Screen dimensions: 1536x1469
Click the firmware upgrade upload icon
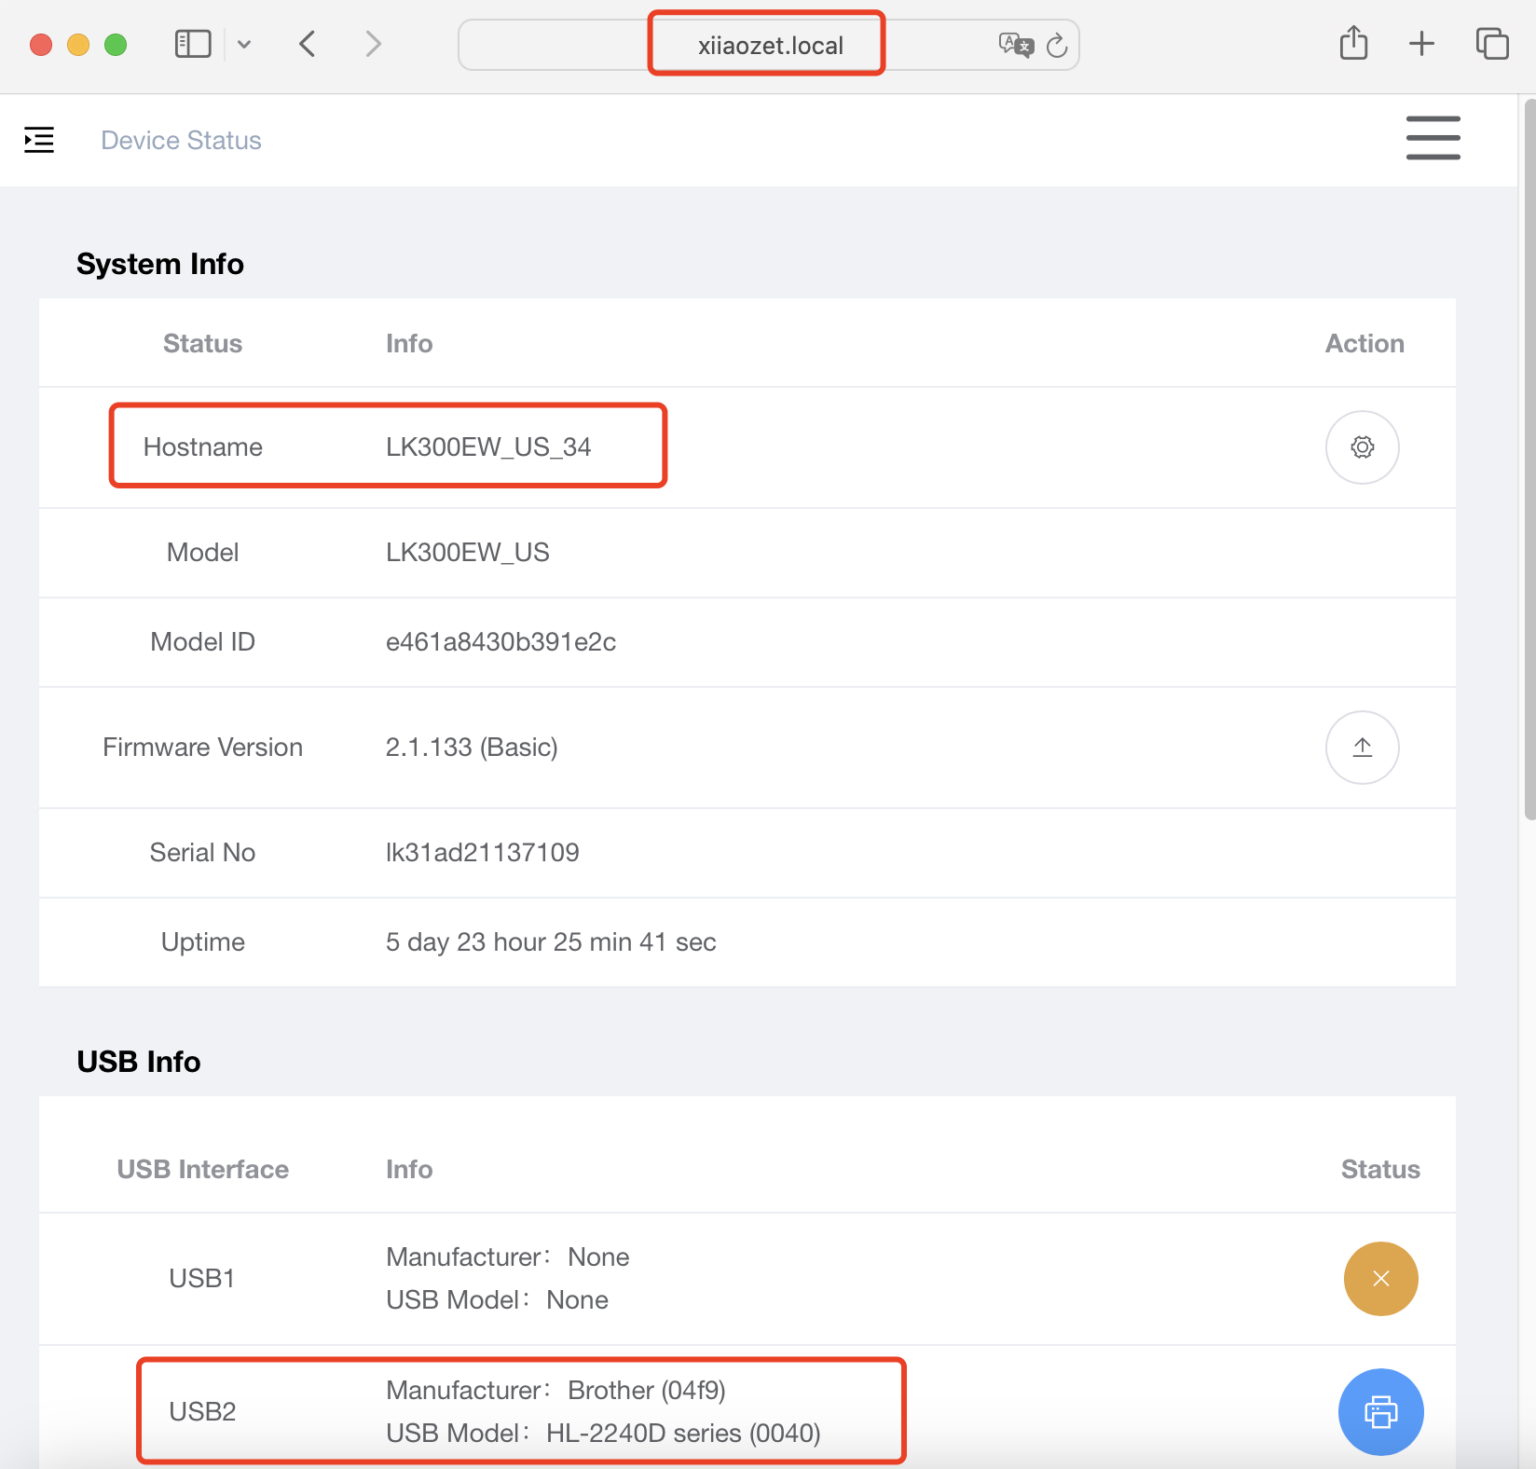(x=1361, y=747)
